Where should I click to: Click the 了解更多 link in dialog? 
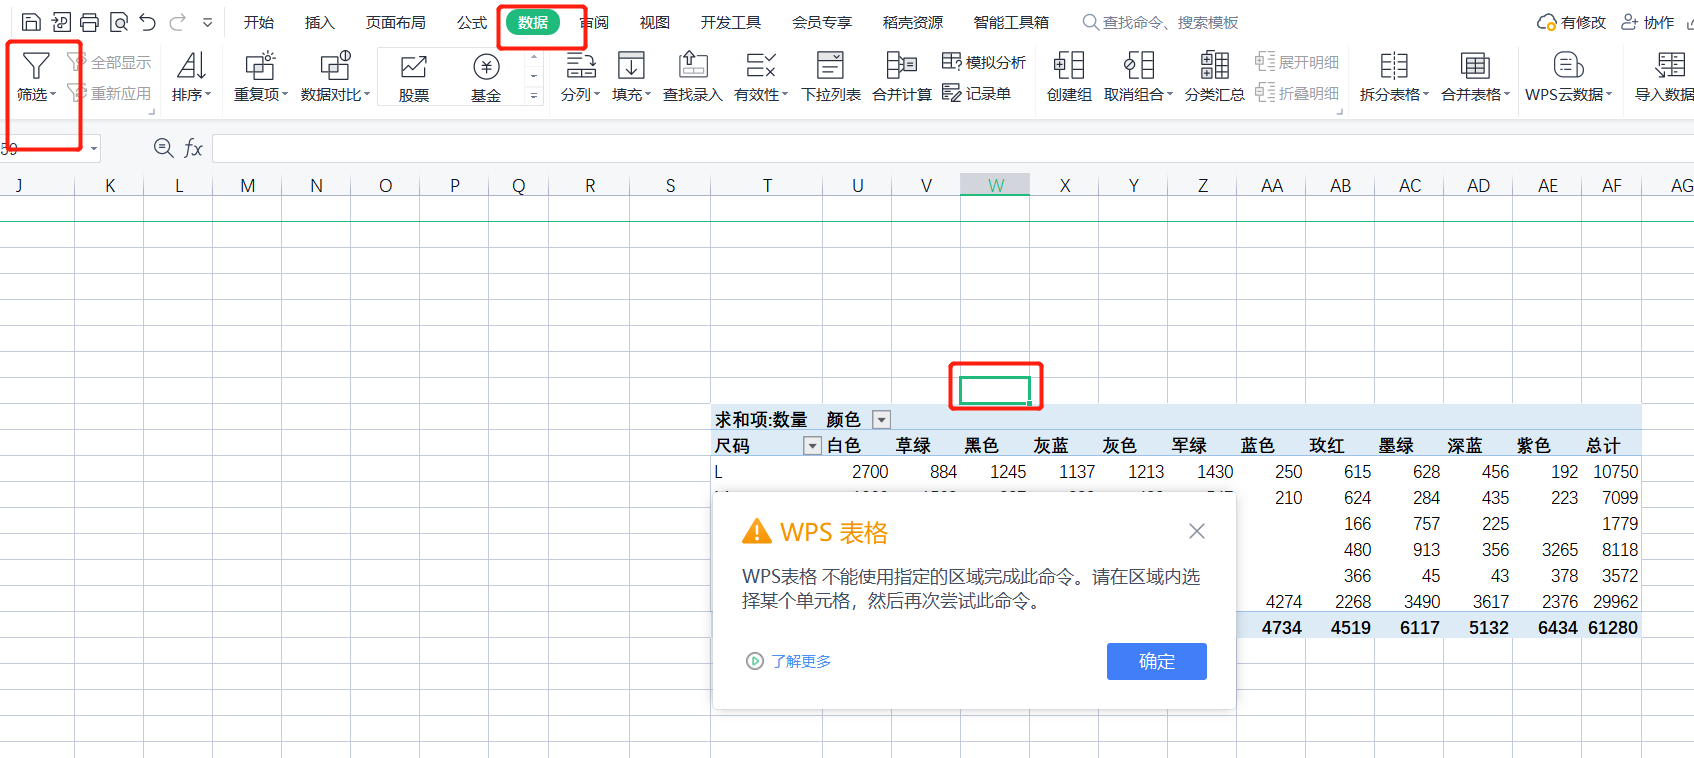[x=800, y=661]
